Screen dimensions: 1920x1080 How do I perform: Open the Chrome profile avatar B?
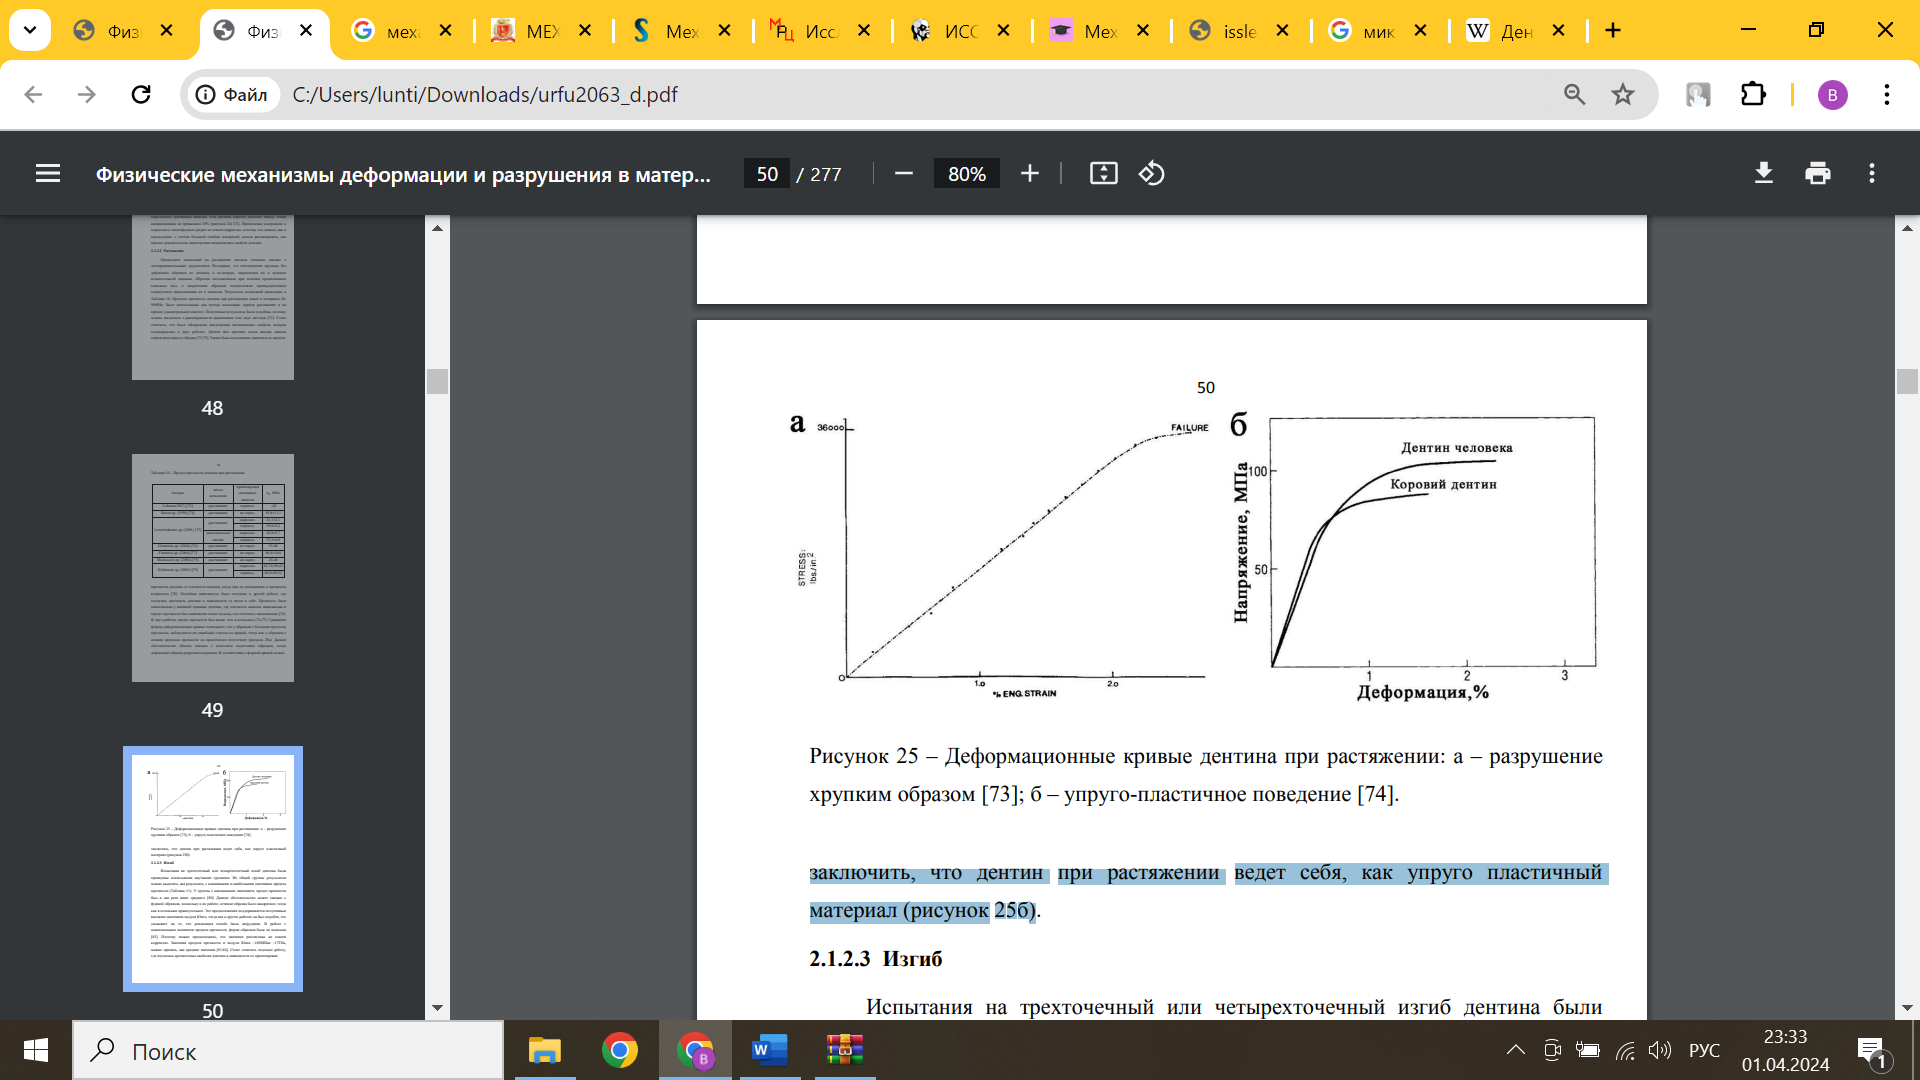(1832, 95)
